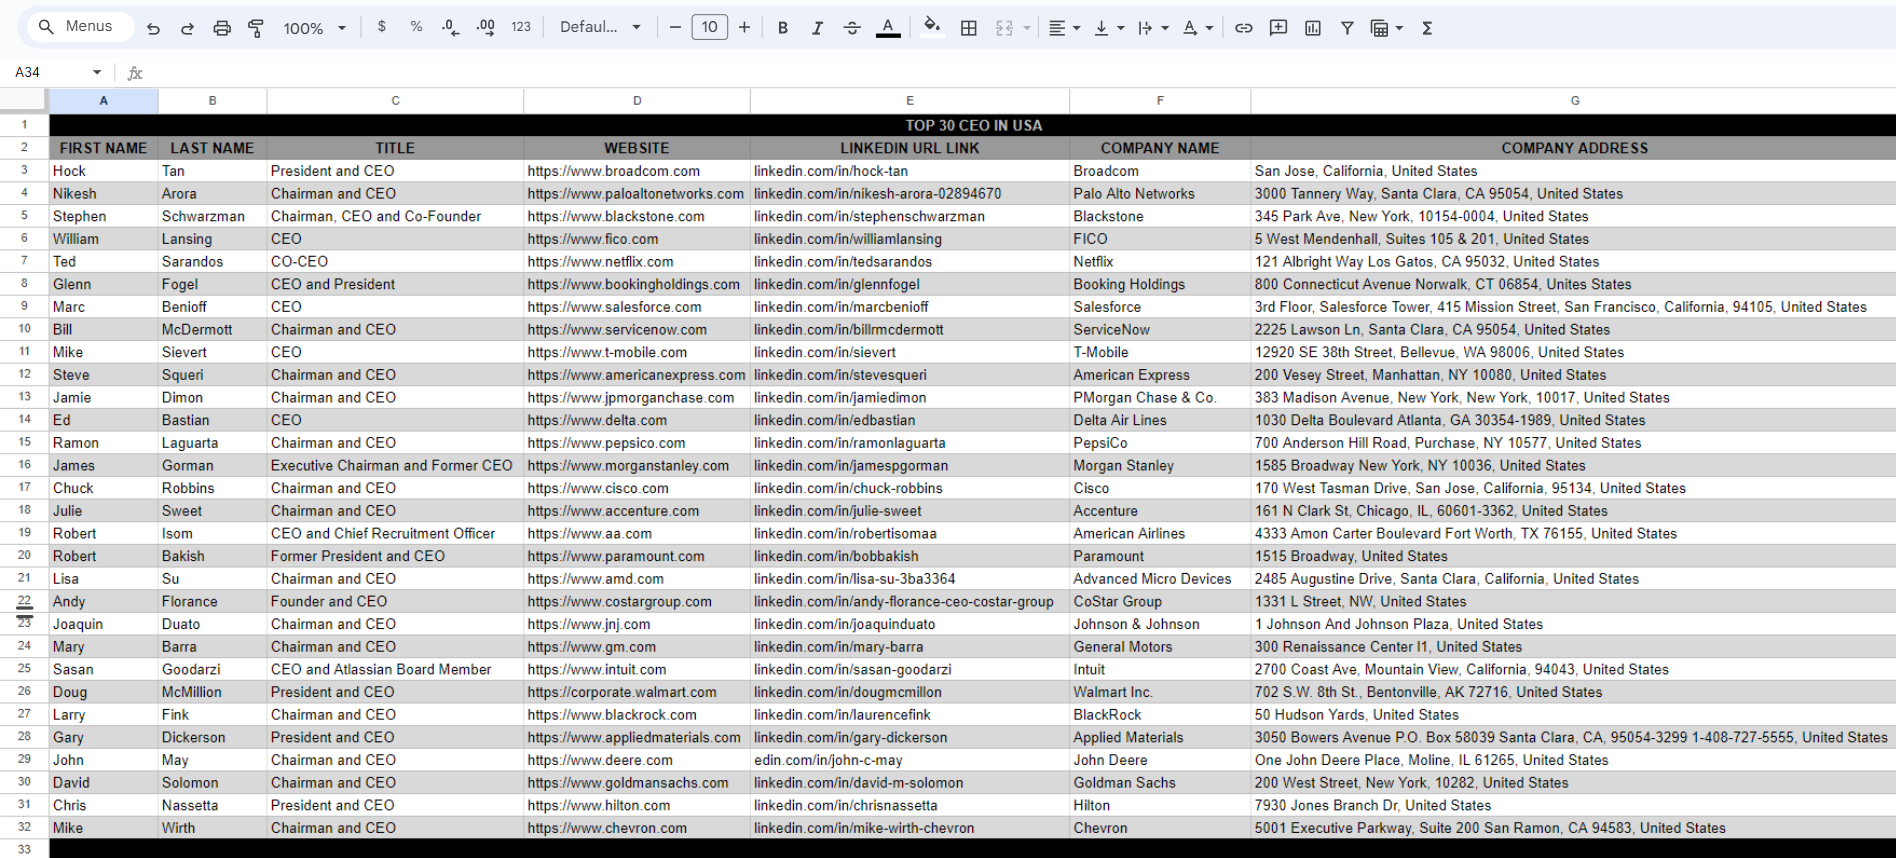Open the text color picker
The height and width of the screenshot is (858, 1896).
(888, 28)
